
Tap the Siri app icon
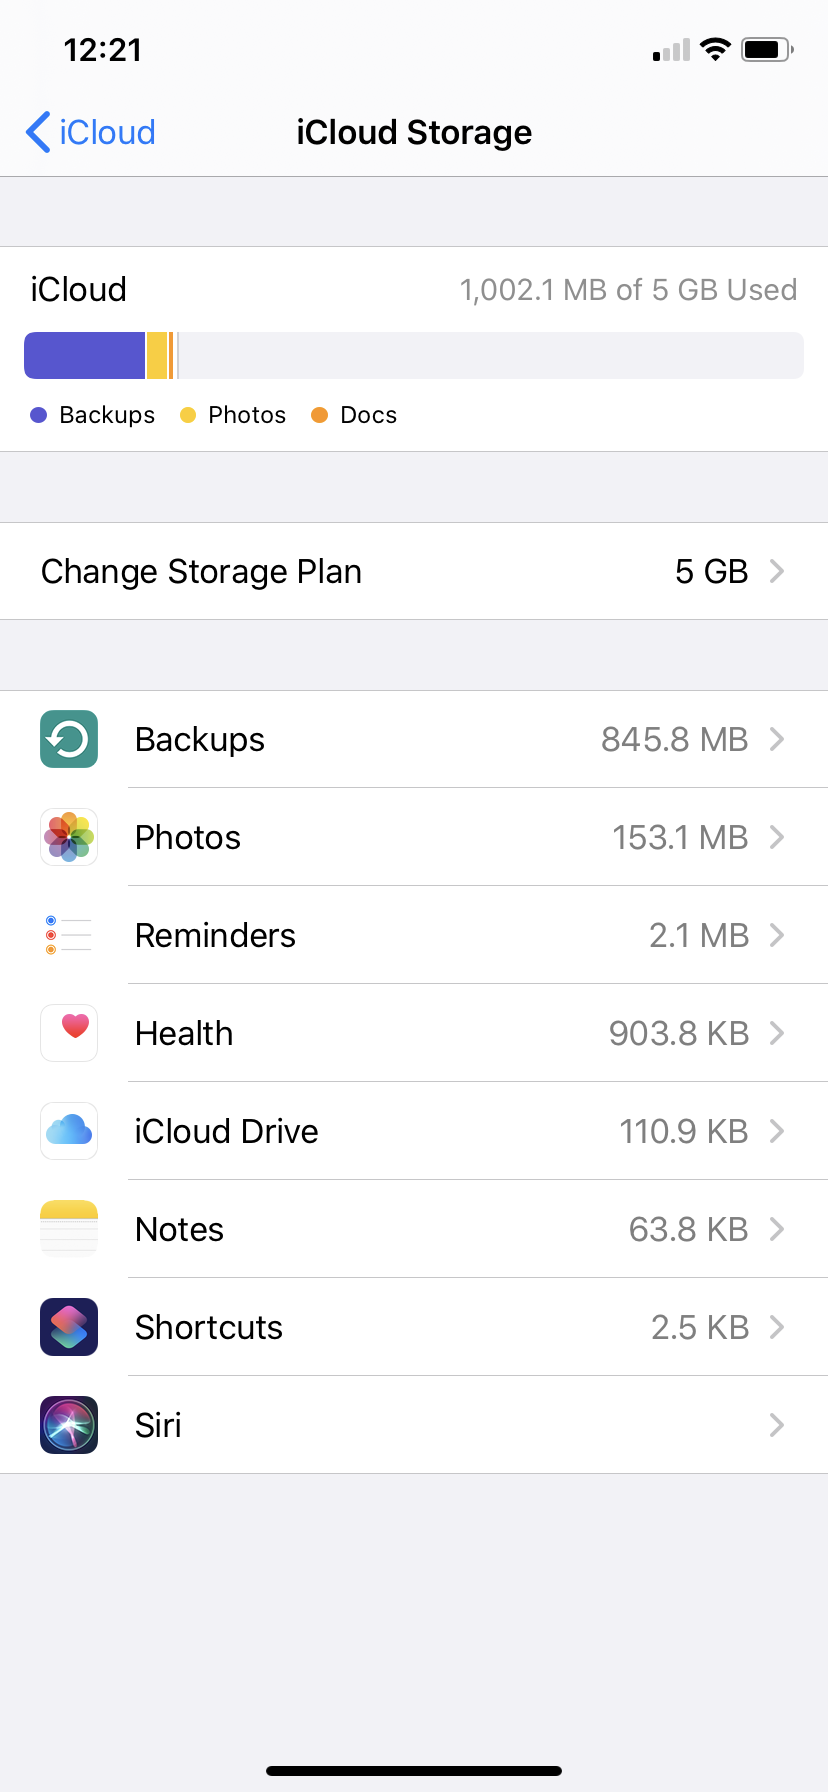(69, 1425)
